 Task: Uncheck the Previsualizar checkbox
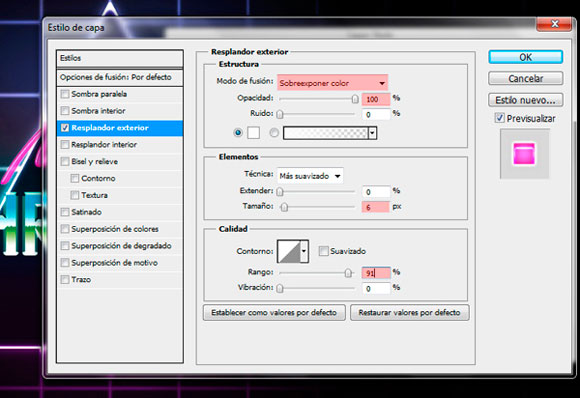499,118
